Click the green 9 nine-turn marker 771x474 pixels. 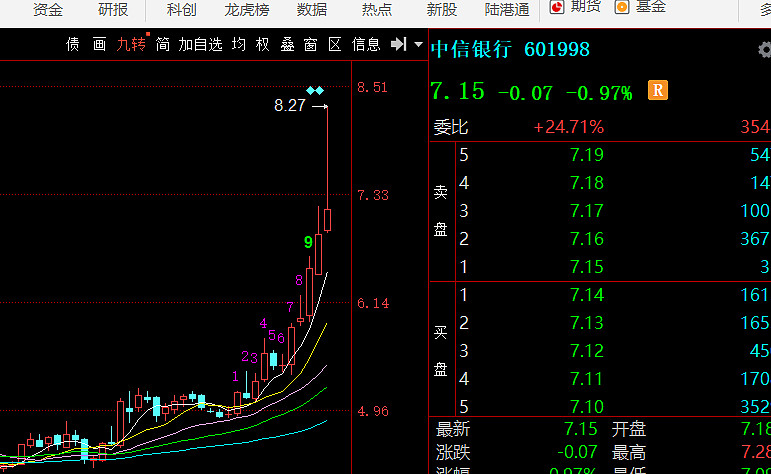tap(308, 242)
